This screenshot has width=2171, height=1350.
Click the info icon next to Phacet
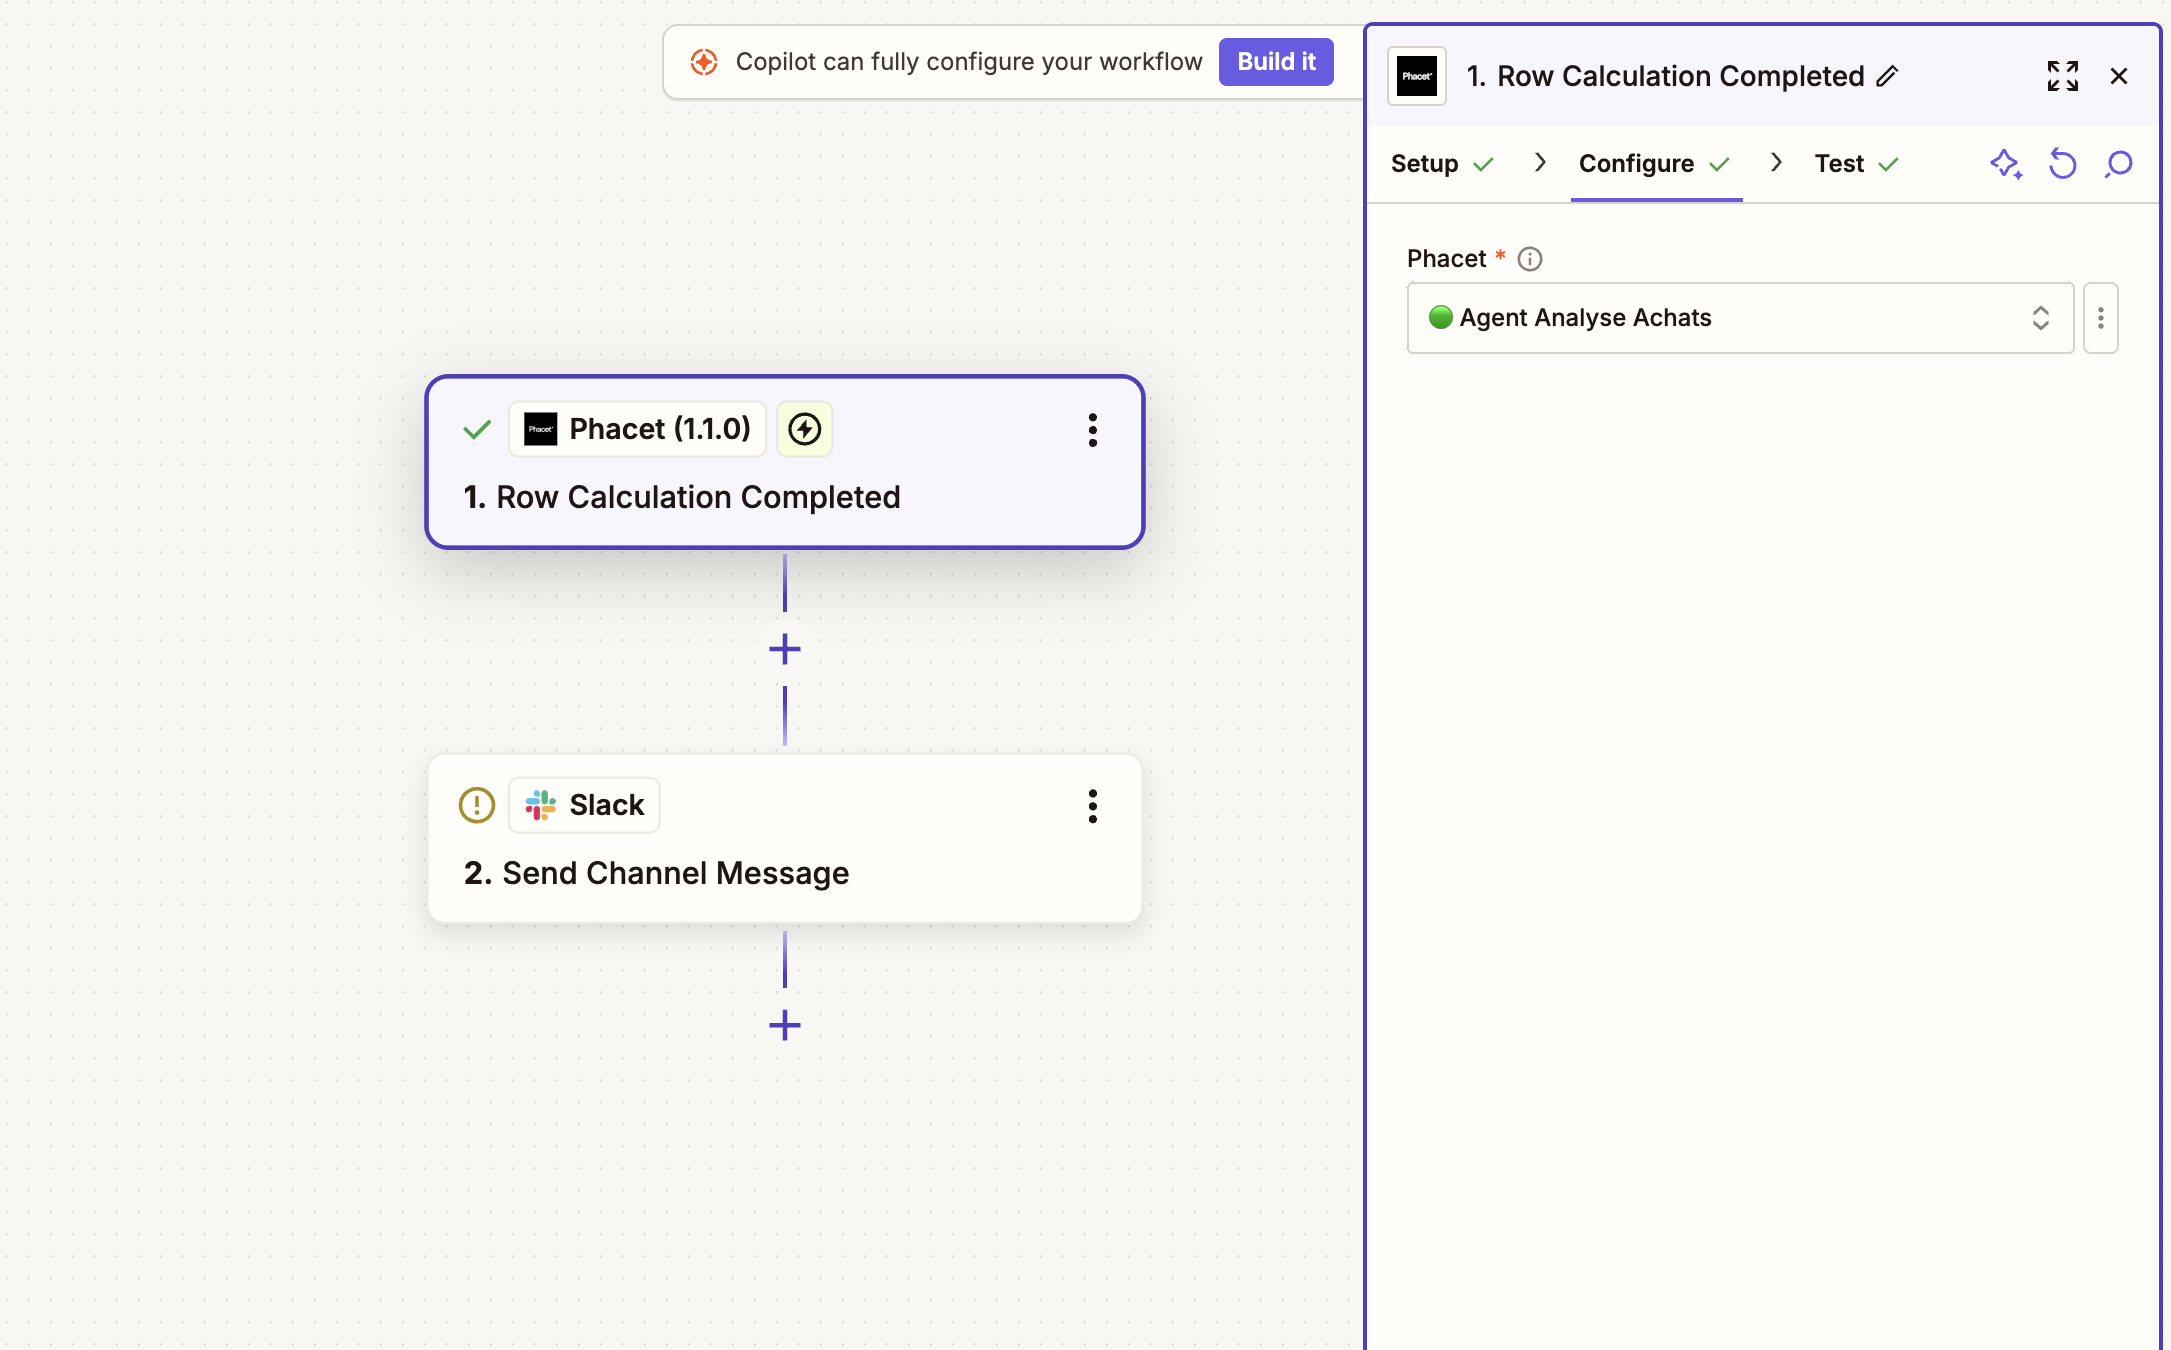click(1529, 259)
